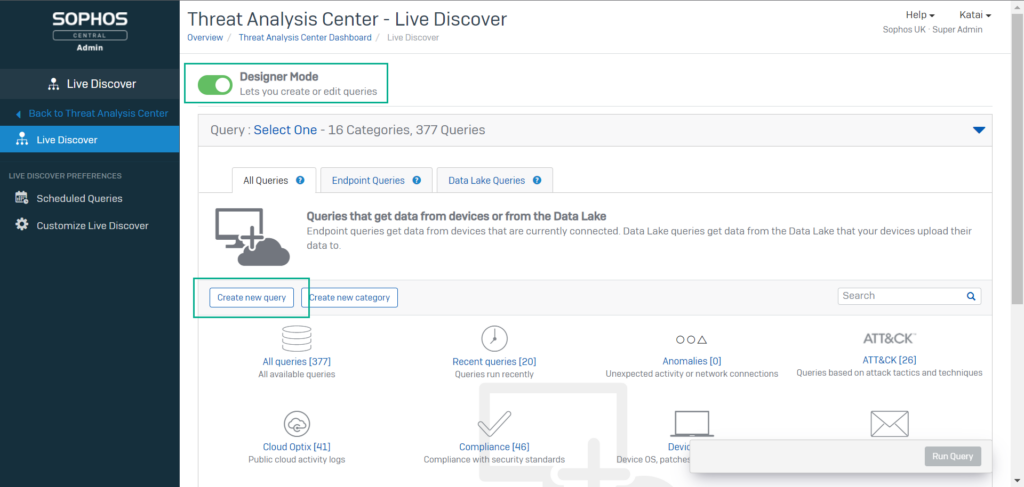Click the Data Lake Queries help icon
The height and width of the screenshot is (487, 1024).
(537, 180)
